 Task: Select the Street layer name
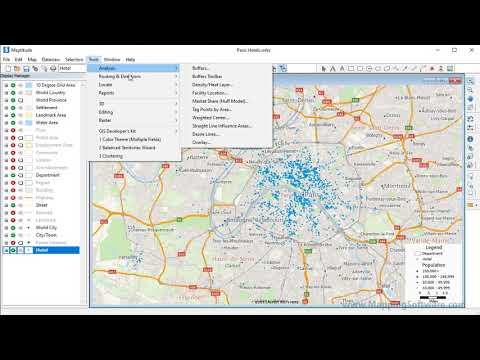click(42, 205)
